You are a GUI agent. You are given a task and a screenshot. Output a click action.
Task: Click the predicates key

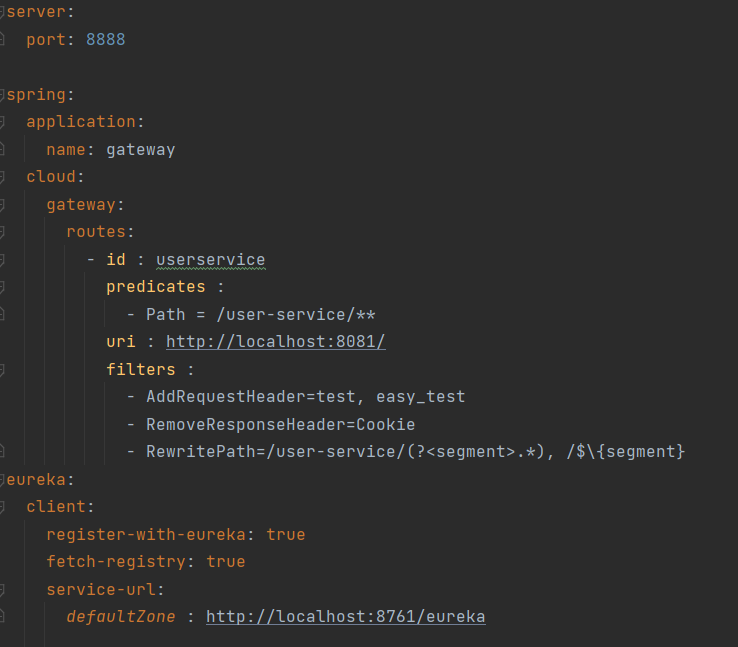(x=156, y=287)
